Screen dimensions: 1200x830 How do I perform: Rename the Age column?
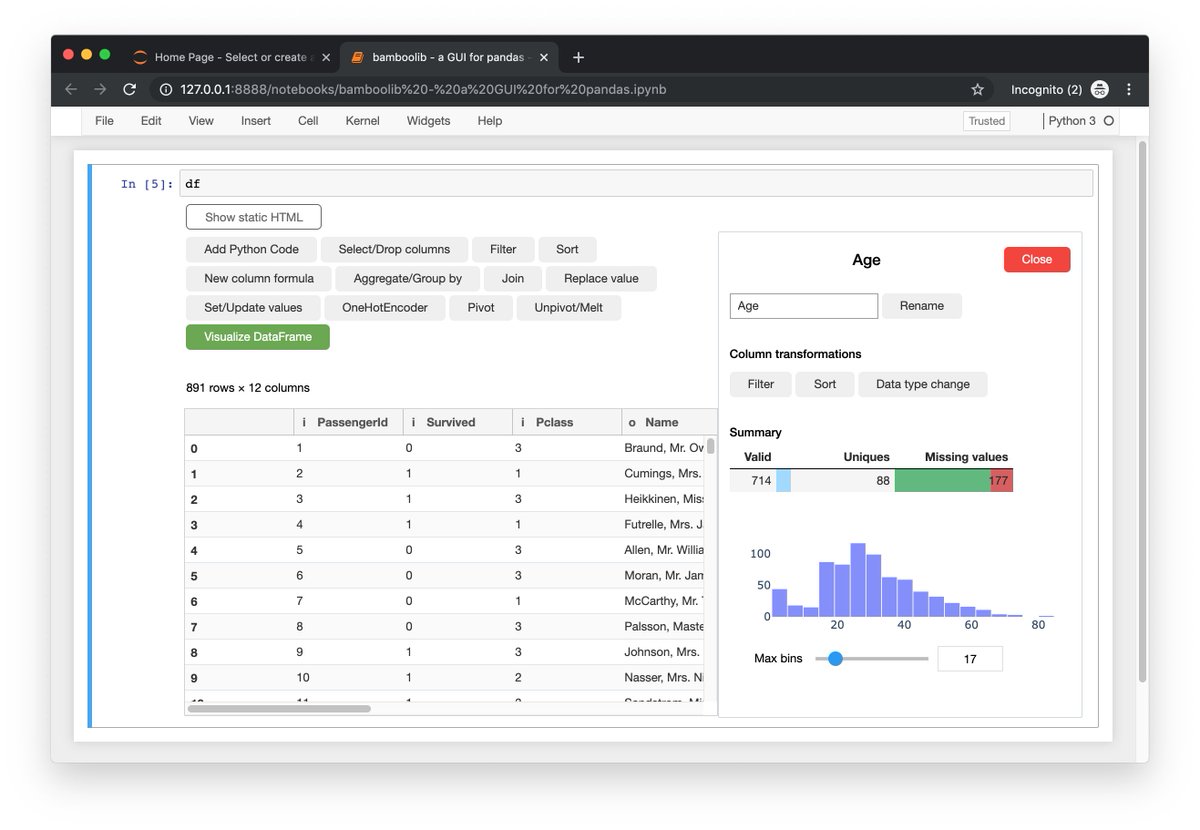click(921, 305)
